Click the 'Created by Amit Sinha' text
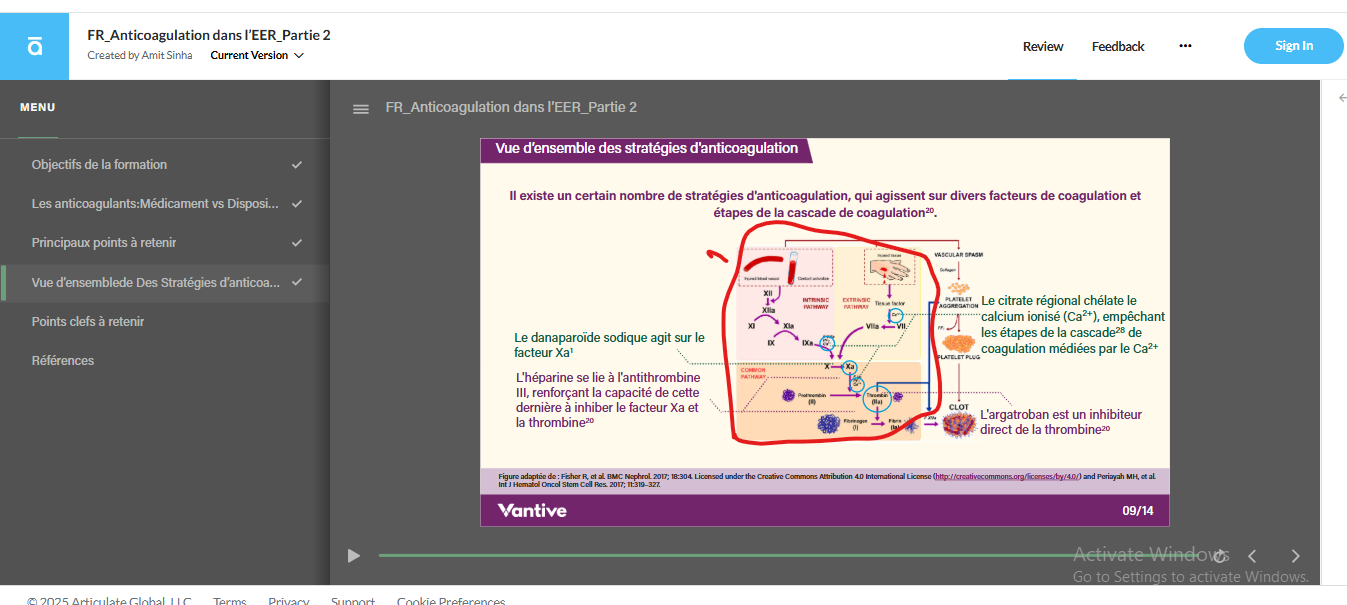1347x605 pixels. pyautogui.click(x=140, y=56)
